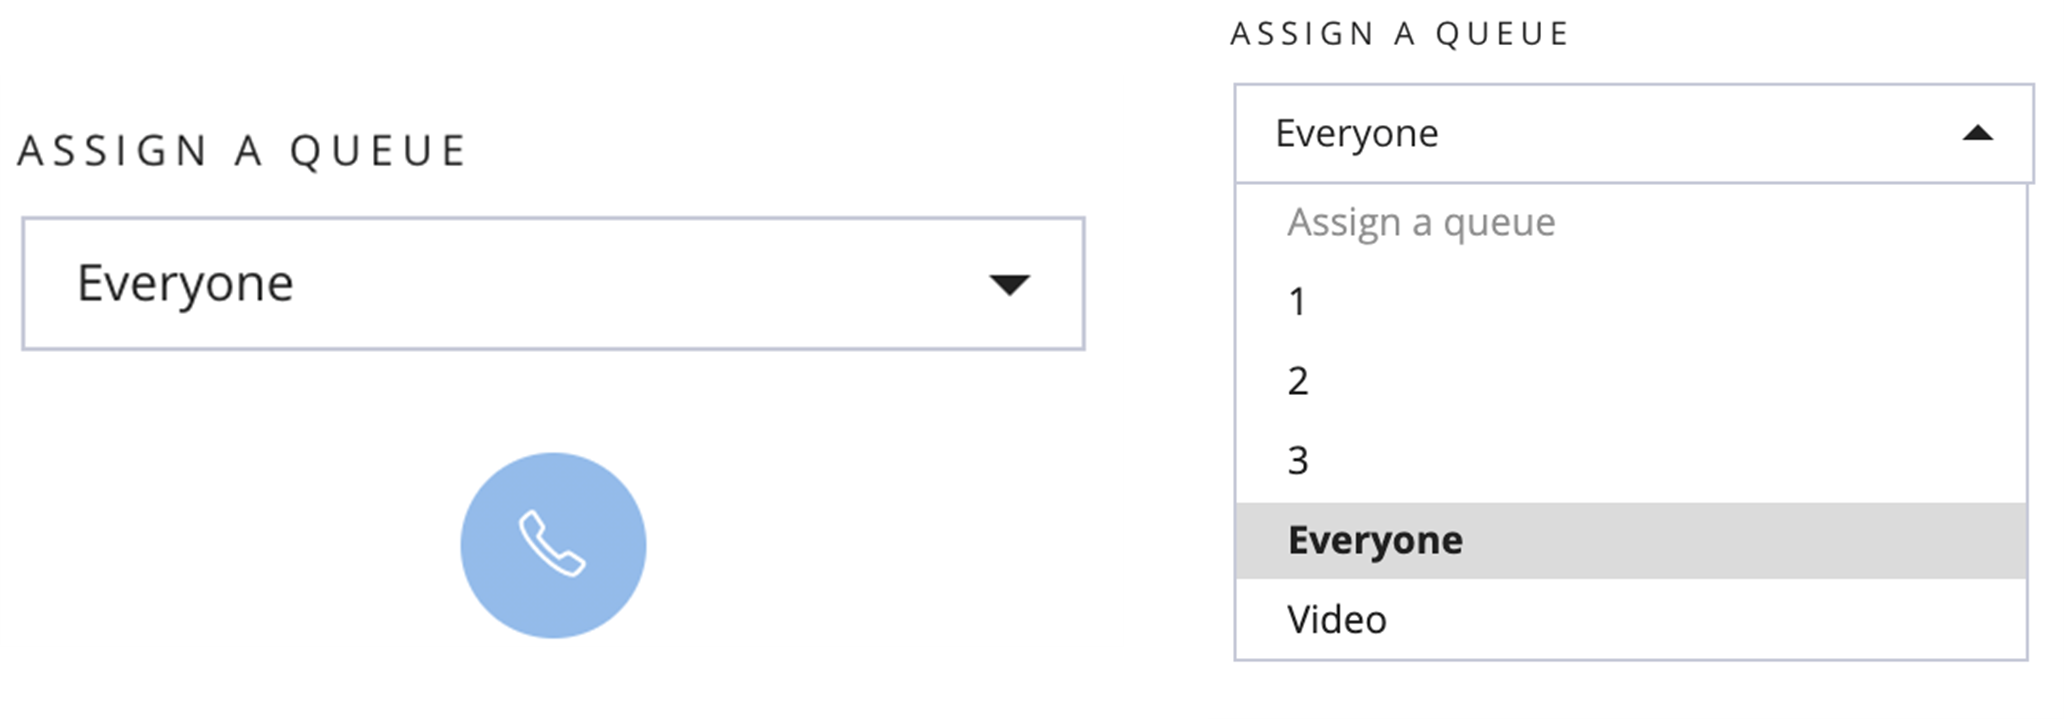Pick queue 3 from the queue options
Image resolution: width=2064 pixels, height=719 pixels.
click(x=1631, y=461)
